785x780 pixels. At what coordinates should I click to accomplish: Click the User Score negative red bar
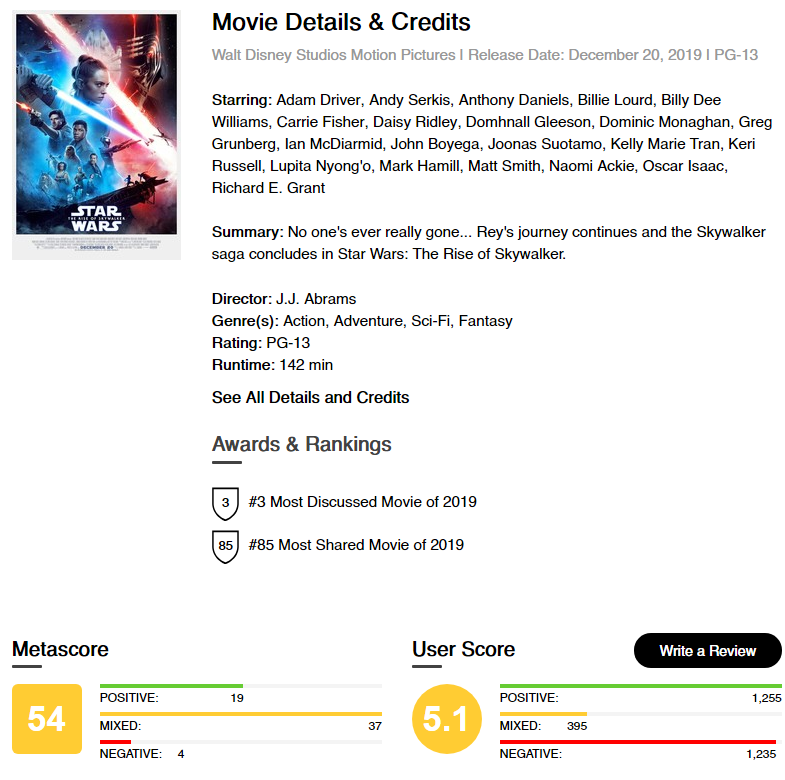(x=638, y=742)
